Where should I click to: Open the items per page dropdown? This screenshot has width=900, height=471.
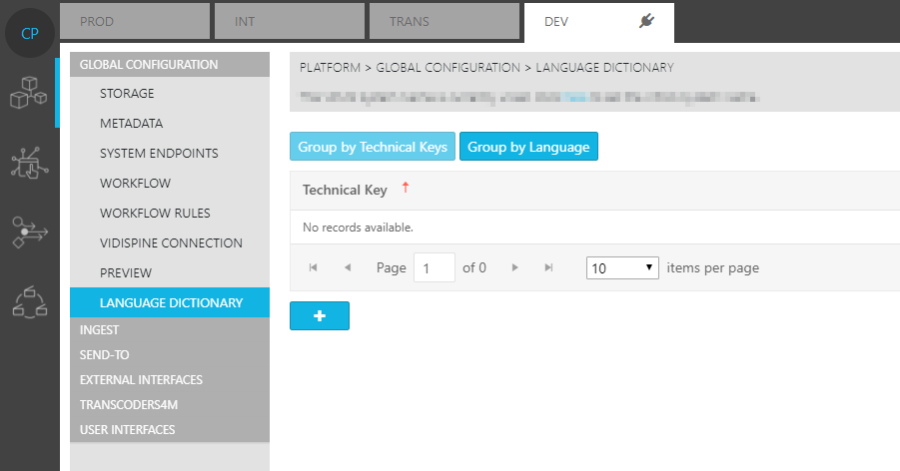[622, 268]
